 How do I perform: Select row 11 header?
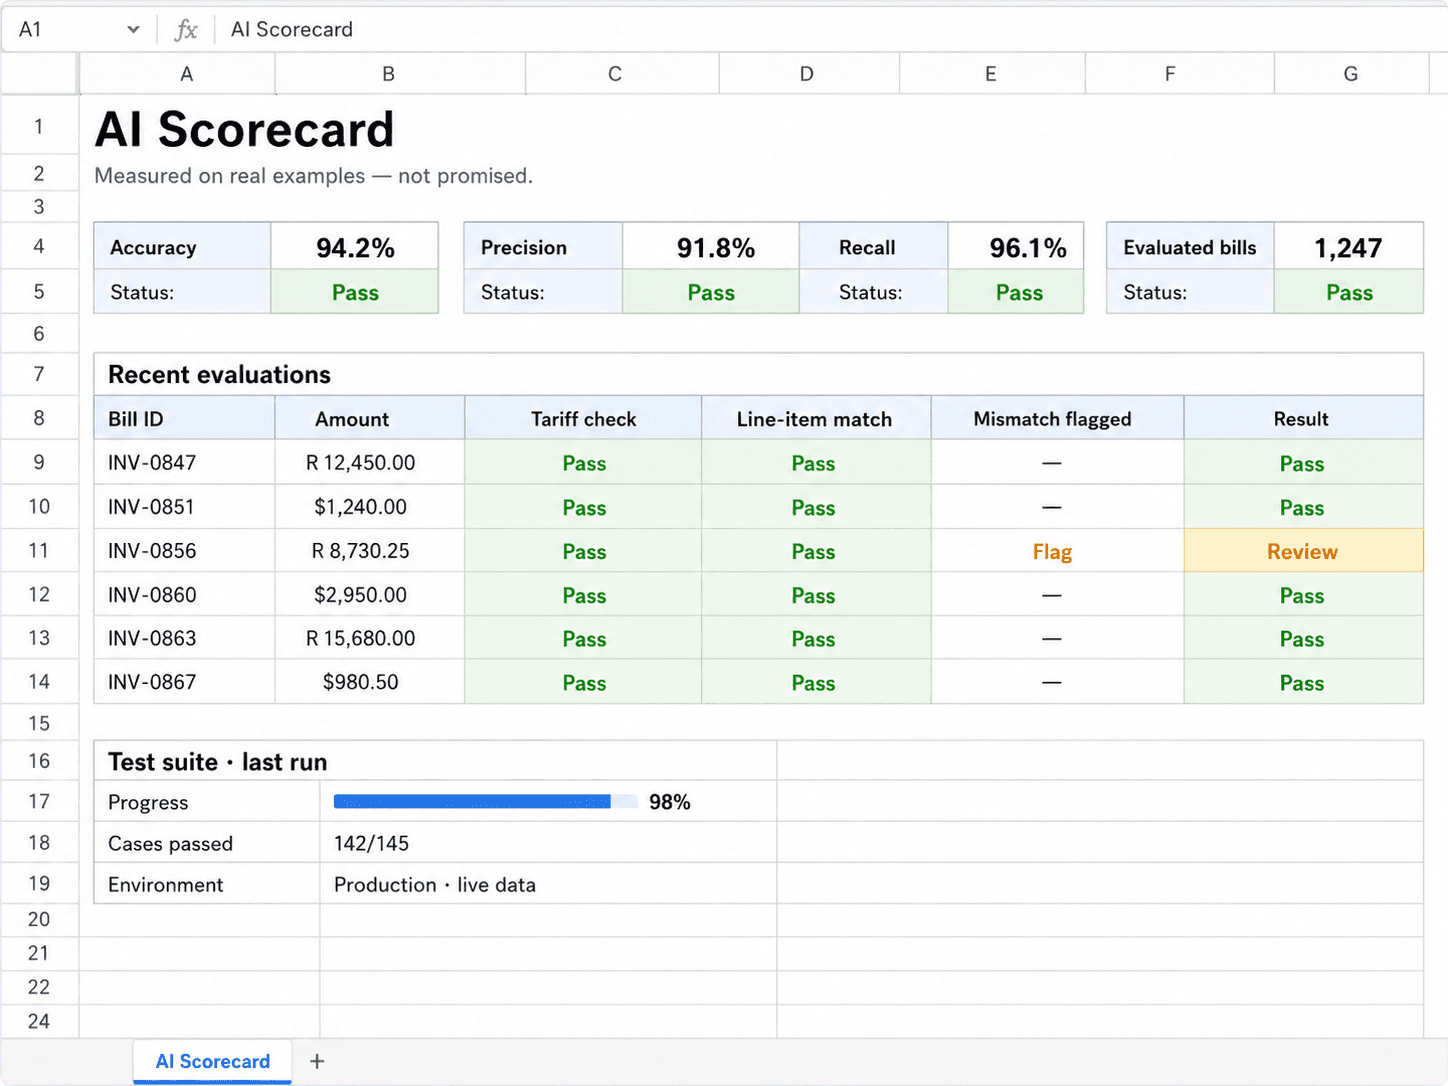[x=39, y=550]
